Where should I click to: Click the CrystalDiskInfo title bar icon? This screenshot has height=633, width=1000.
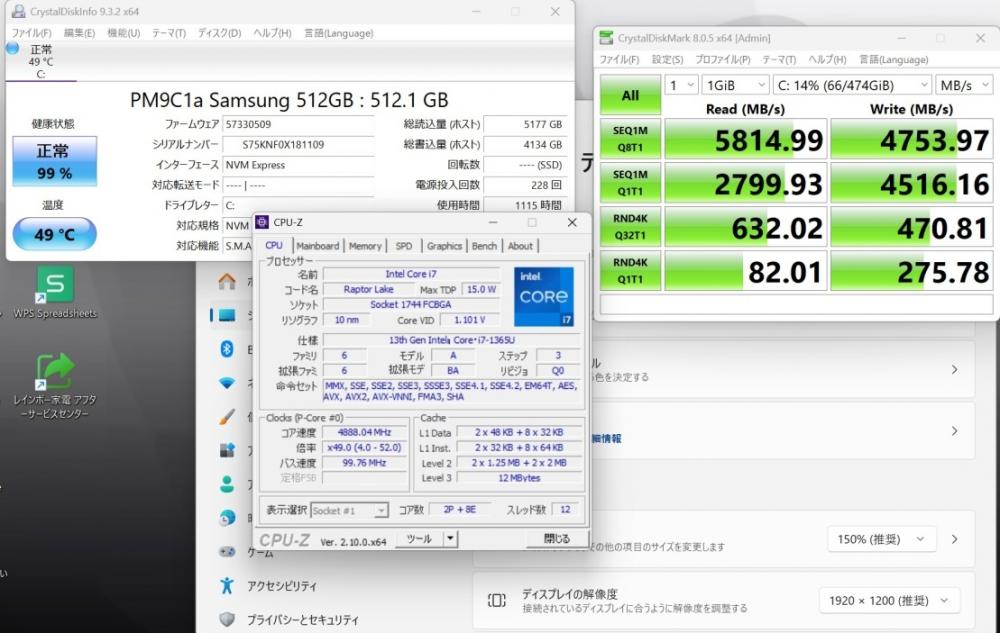coord(18,11)
